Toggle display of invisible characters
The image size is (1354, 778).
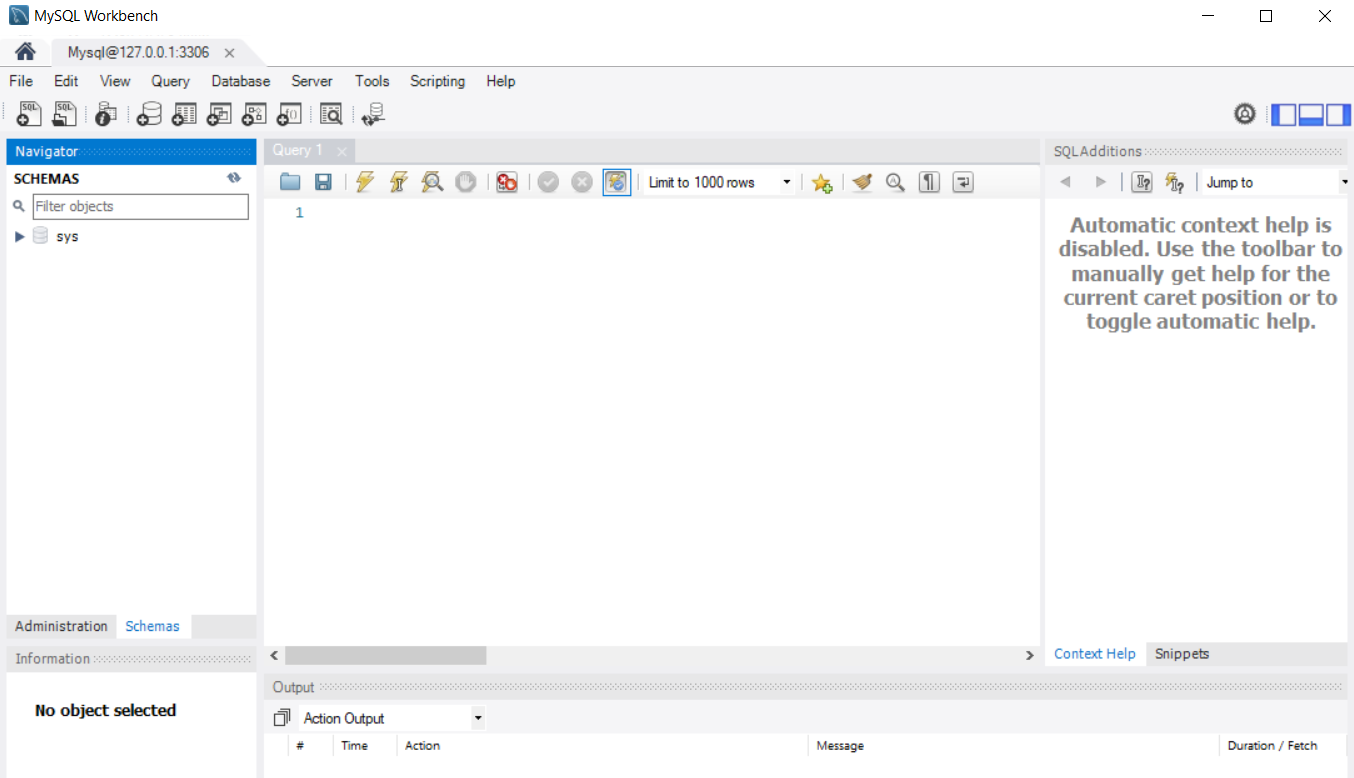pos(929,182)
